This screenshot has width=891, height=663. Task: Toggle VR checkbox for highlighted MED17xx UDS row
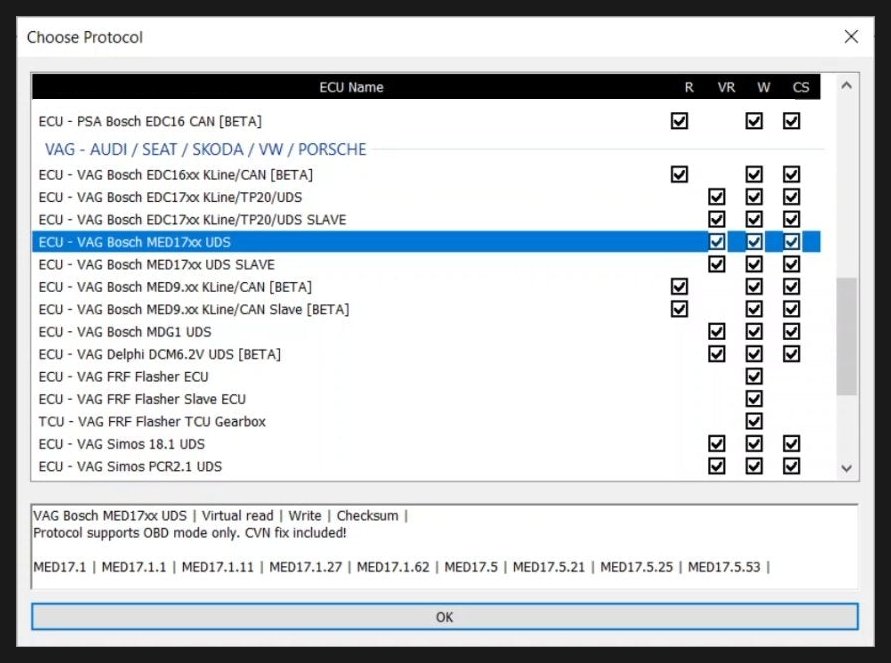coord(717,242)
